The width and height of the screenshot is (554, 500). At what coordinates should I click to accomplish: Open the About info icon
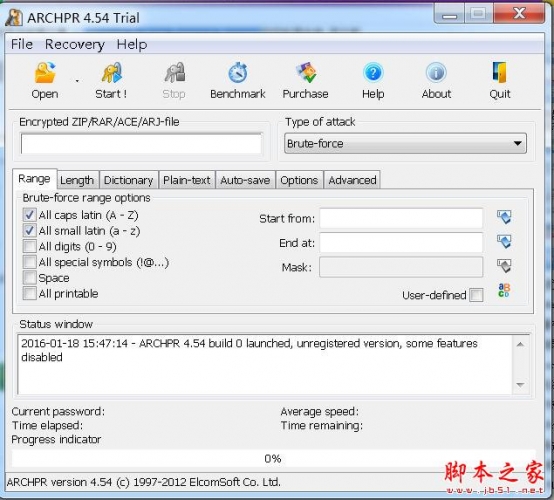[436, 72]
